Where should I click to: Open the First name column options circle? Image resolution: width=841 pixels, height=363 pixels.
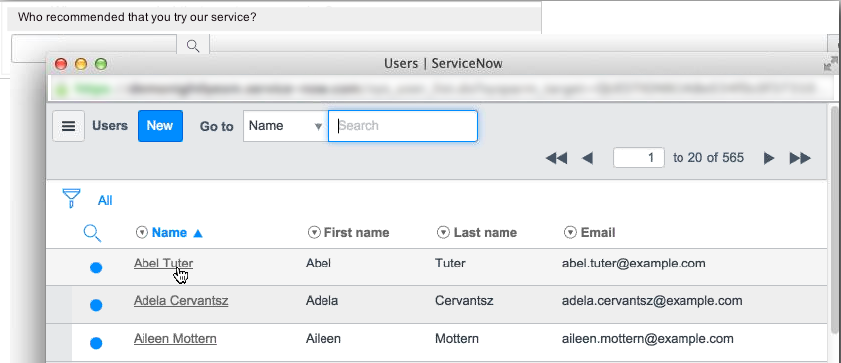(x=314, y=233)
